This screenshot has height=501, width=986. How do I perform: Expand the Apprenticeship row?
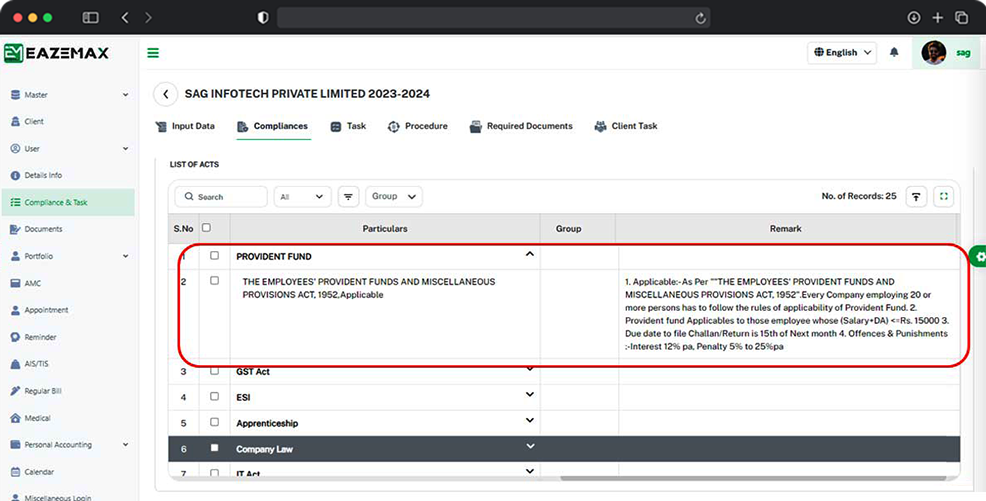pyautogui.click(x=529, y=421)
